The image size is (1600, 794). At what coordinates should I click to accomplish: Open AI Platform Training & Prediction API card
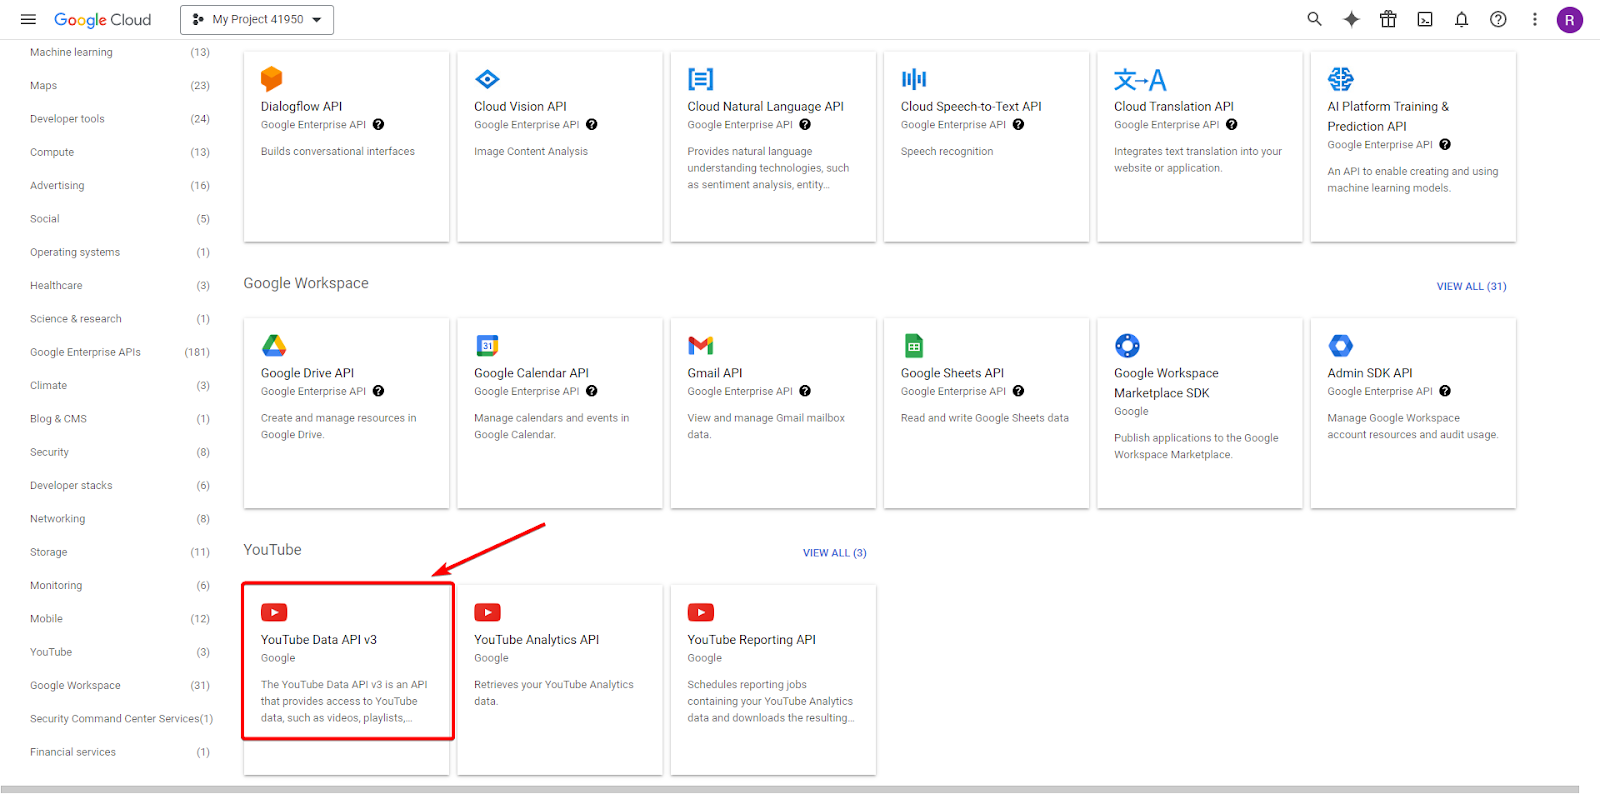(x=1413, y=147)
